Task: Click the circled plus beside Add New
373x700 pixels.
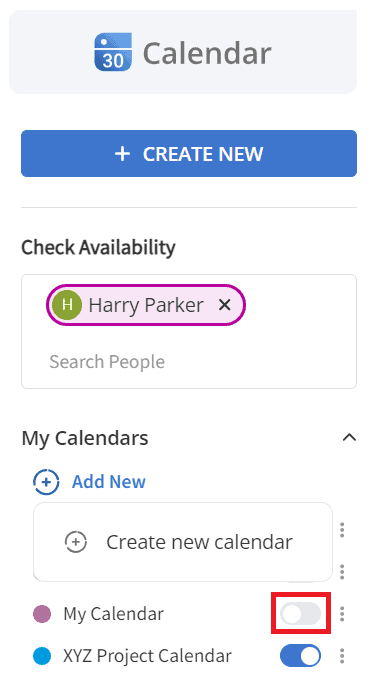Action: click(46, 482)
